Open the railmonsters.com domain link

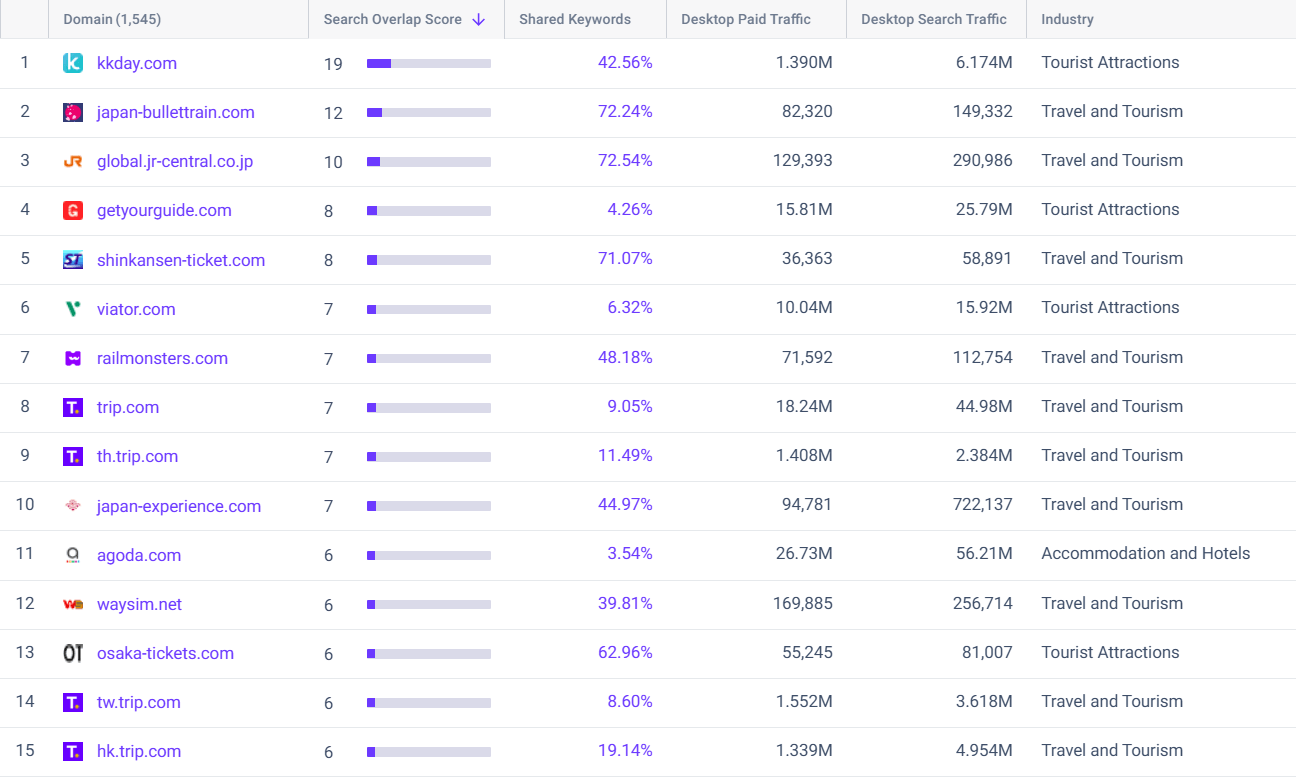pyautogui.click(x=162, y=358)
